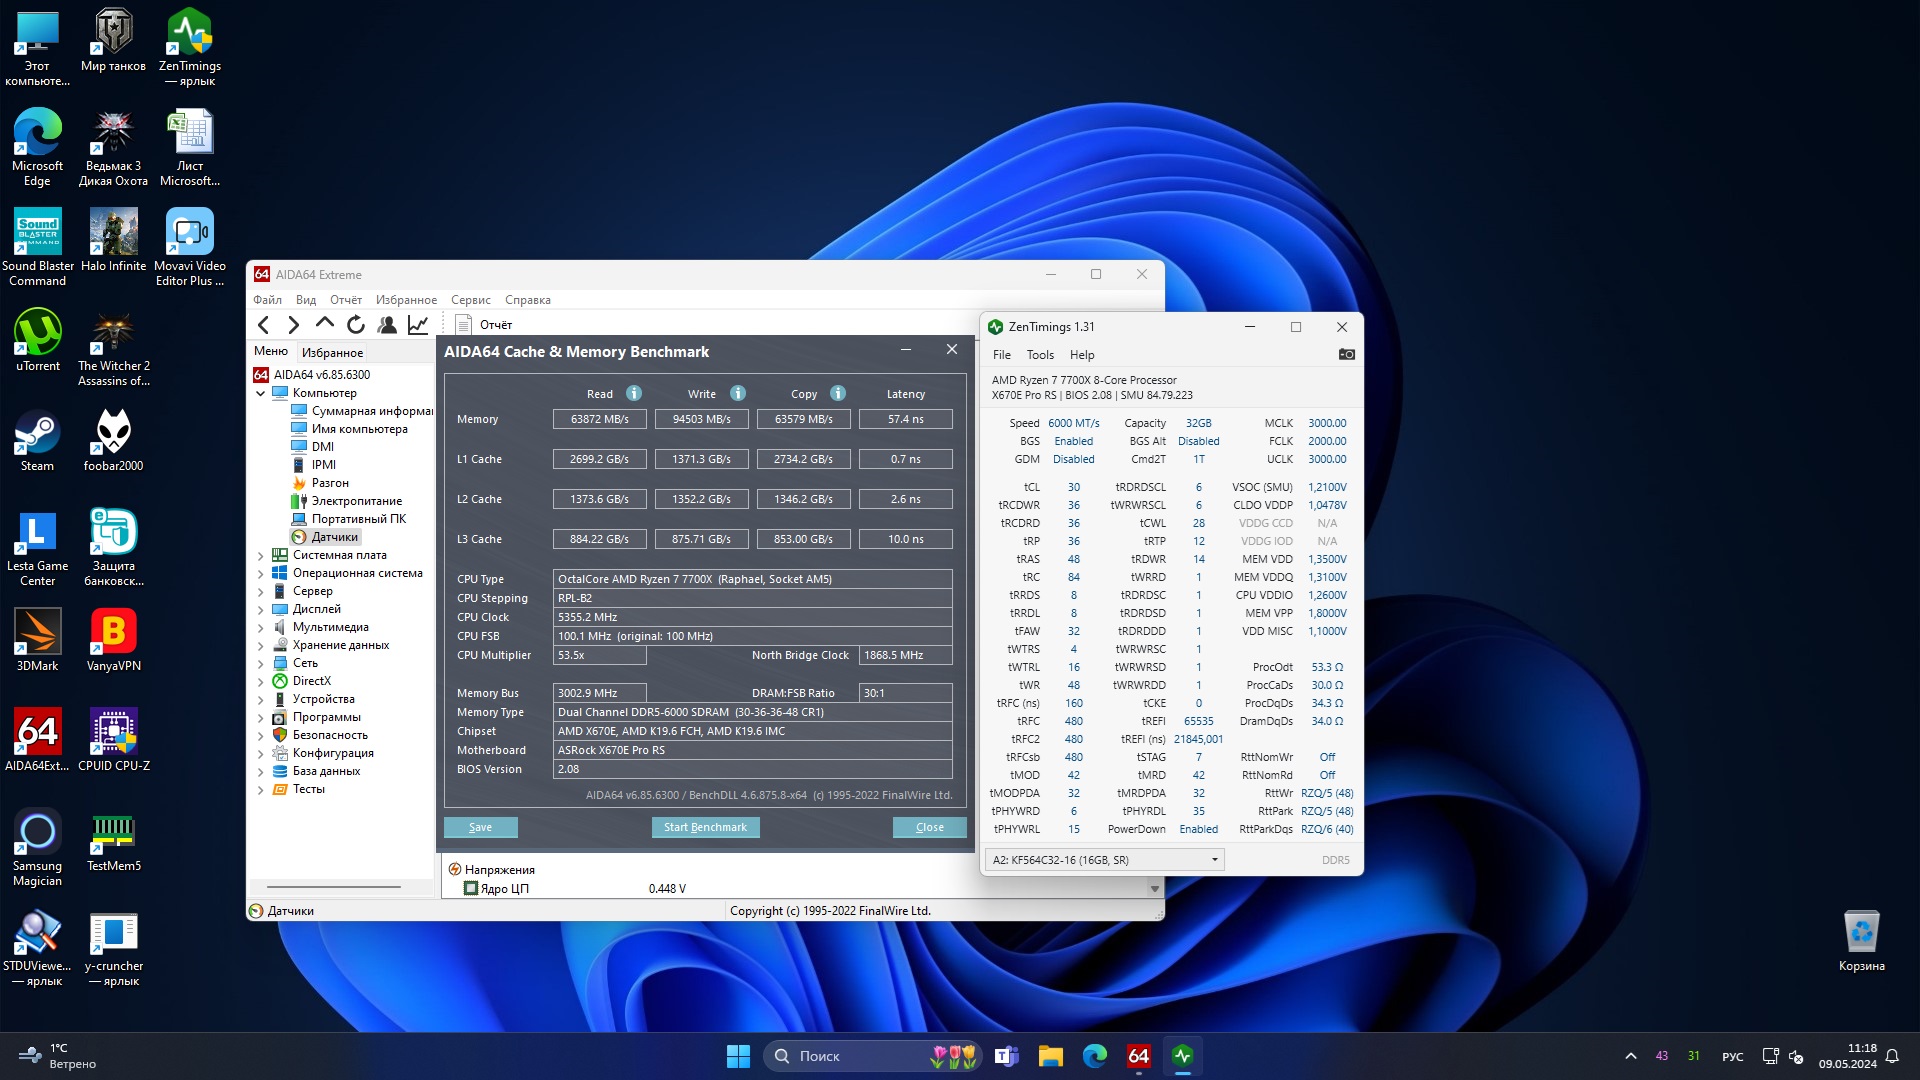
Task: Open the memory module selection dropdown
Action: coord(1104,860)
